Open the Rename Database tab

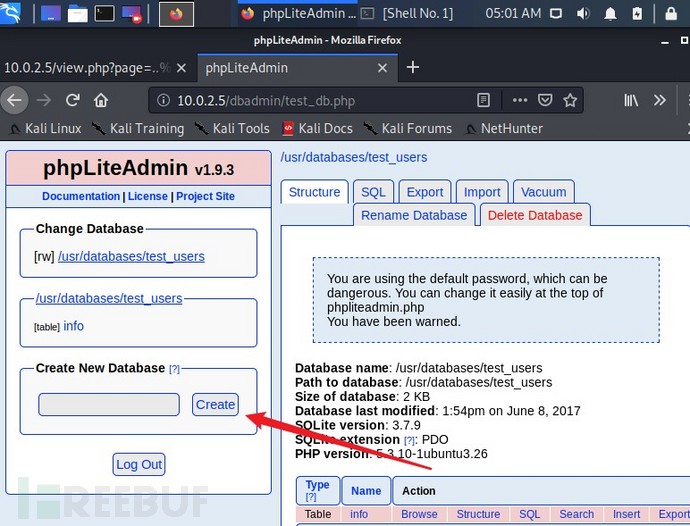coord(414,215)
